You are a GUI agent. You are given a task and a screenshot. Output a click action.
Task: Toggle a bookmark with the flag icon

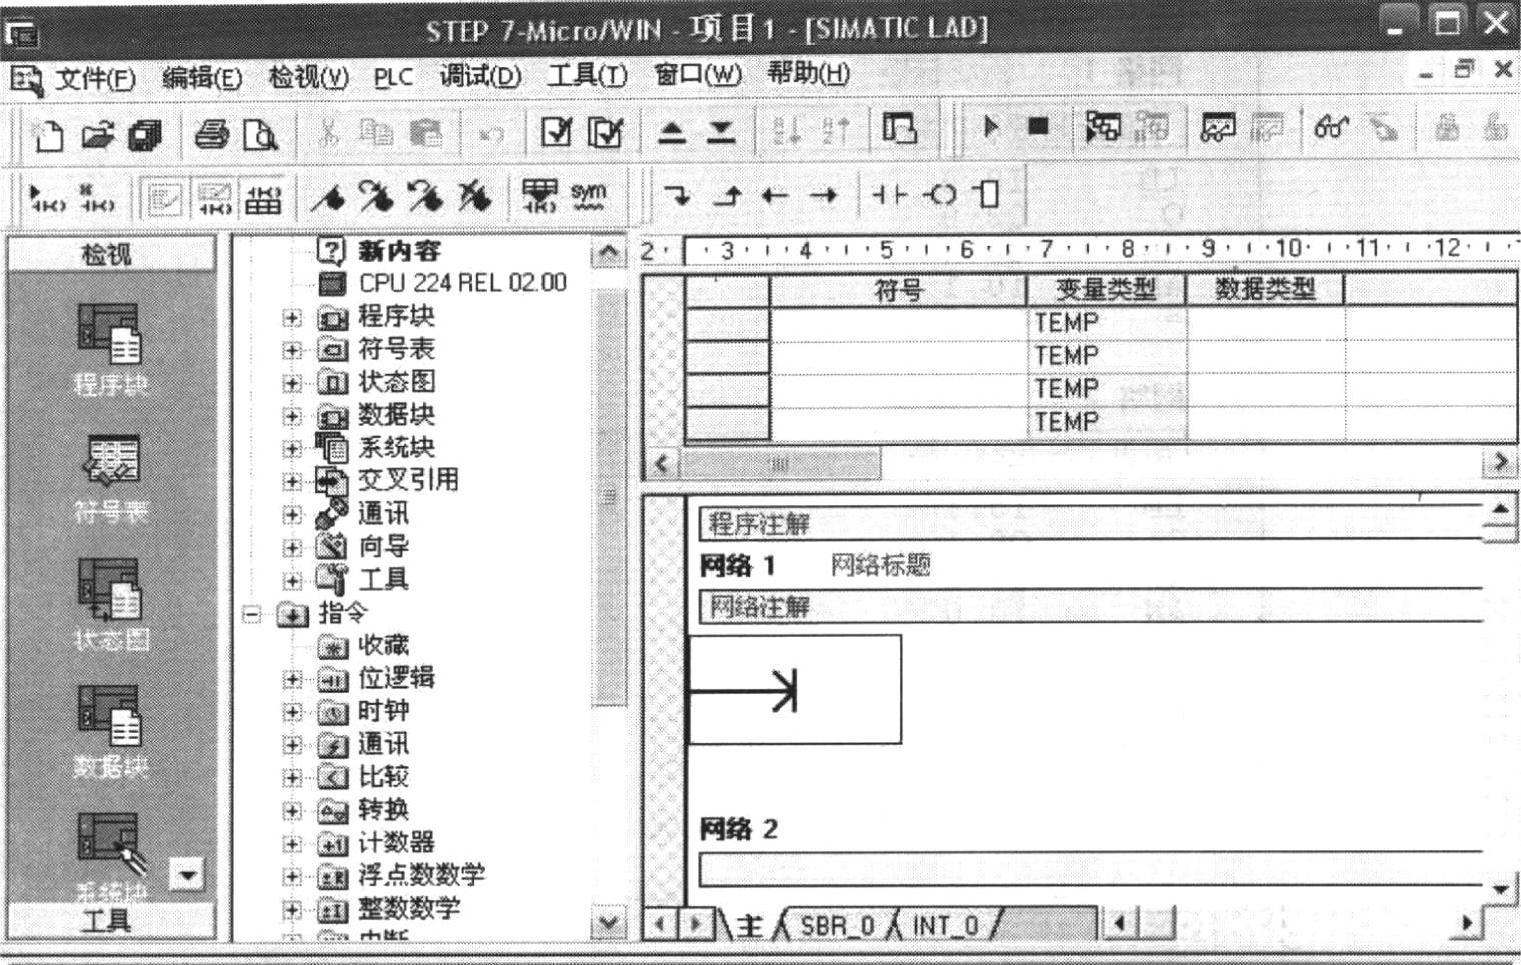pos(327,197)
